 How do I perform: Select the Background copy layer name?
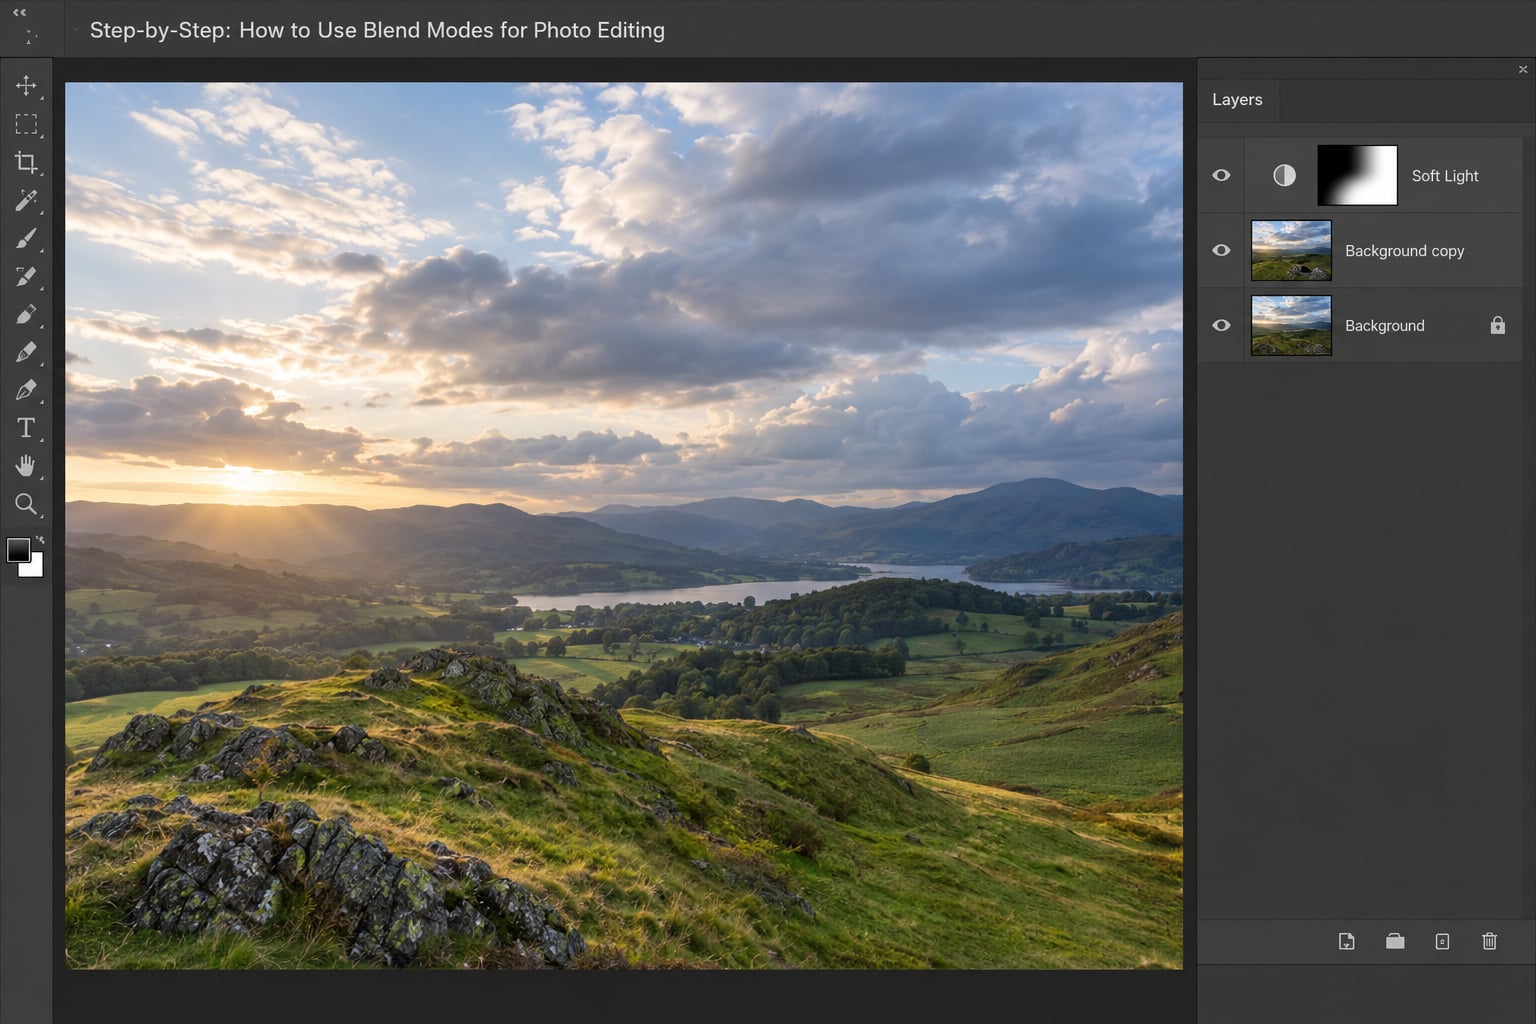coord(1404,251)
